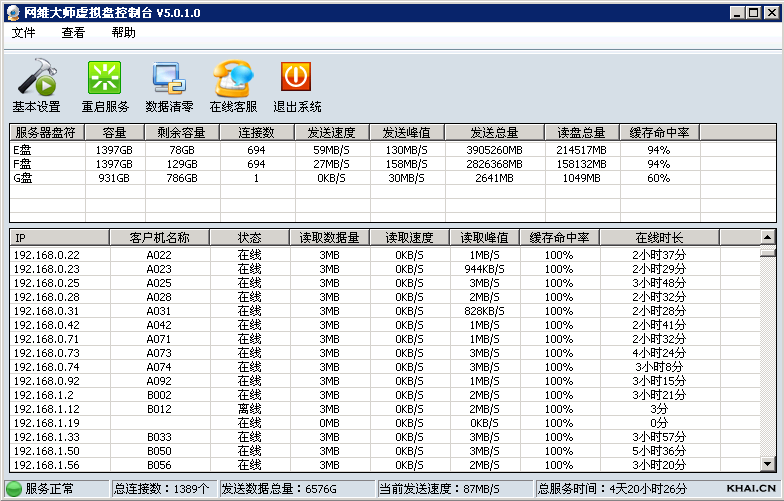Click the application icon in title bar
The image size is (784, 501).
11,11
